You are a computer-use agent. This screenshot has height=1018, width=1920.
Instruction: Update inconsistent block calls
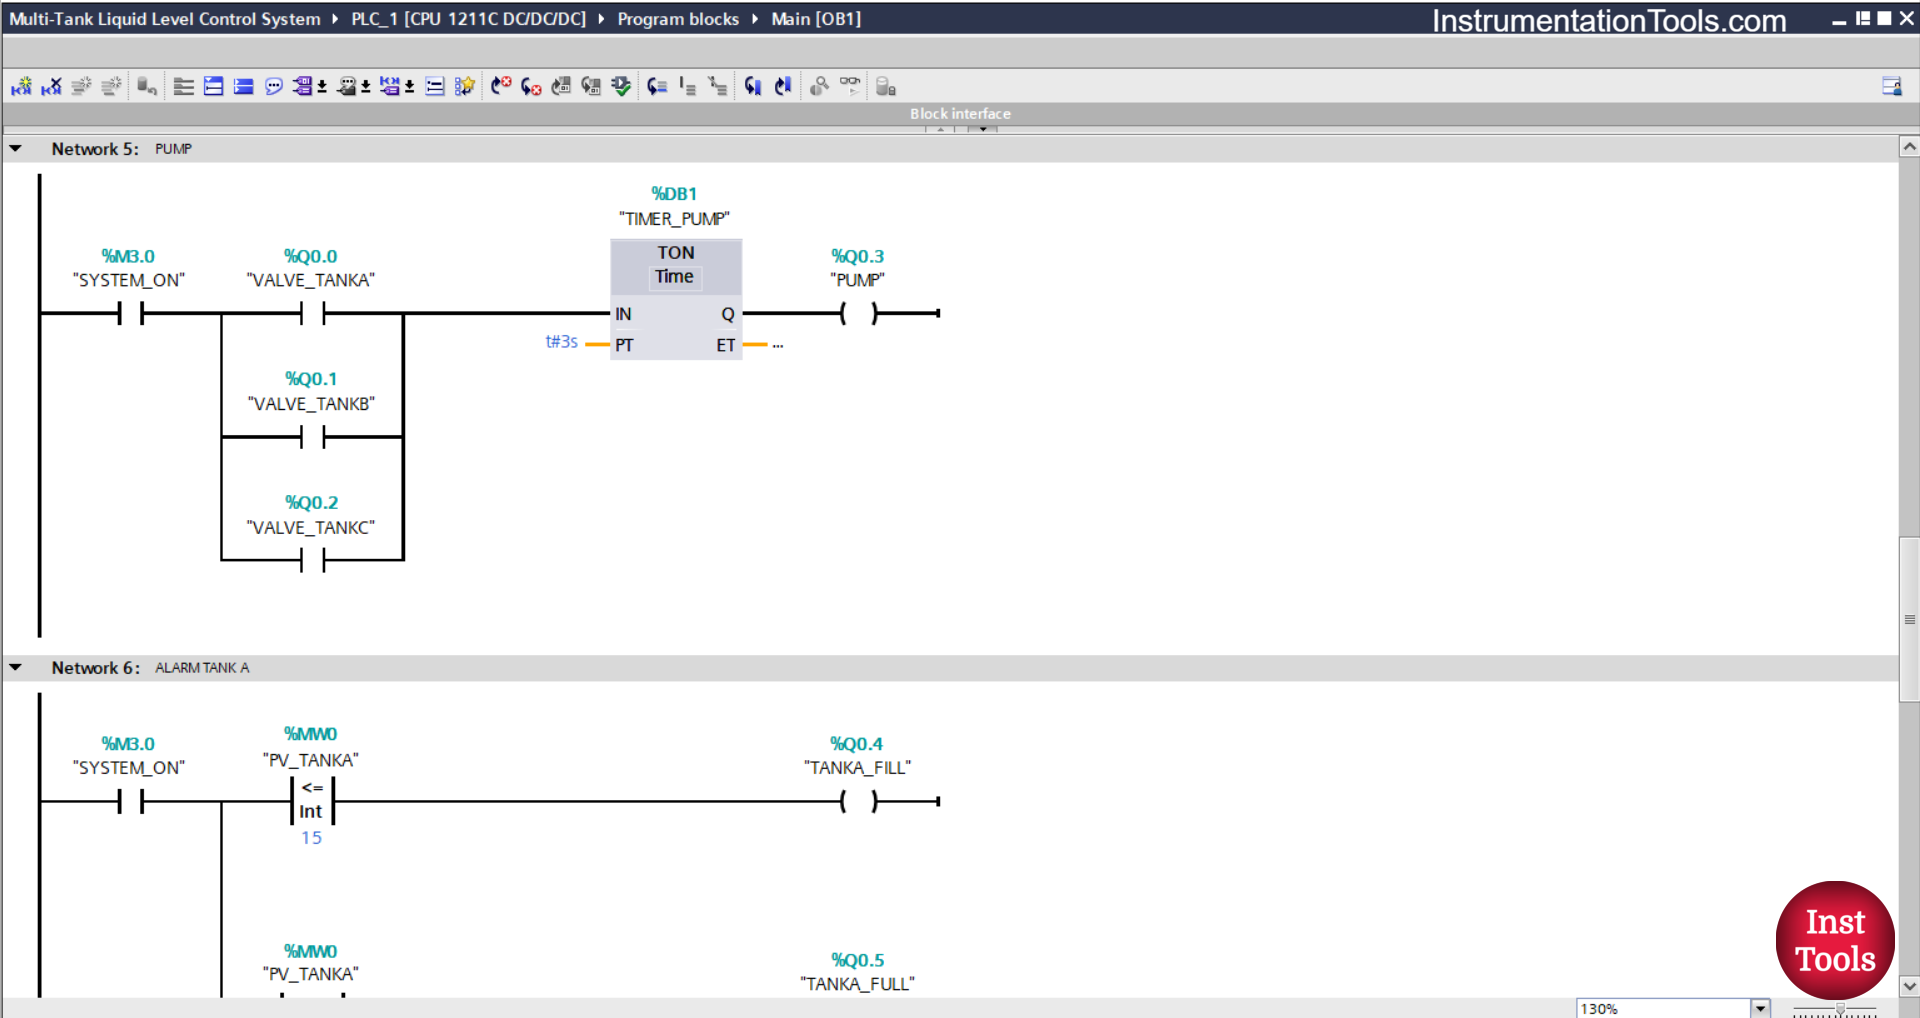click(x=621, y=86)
